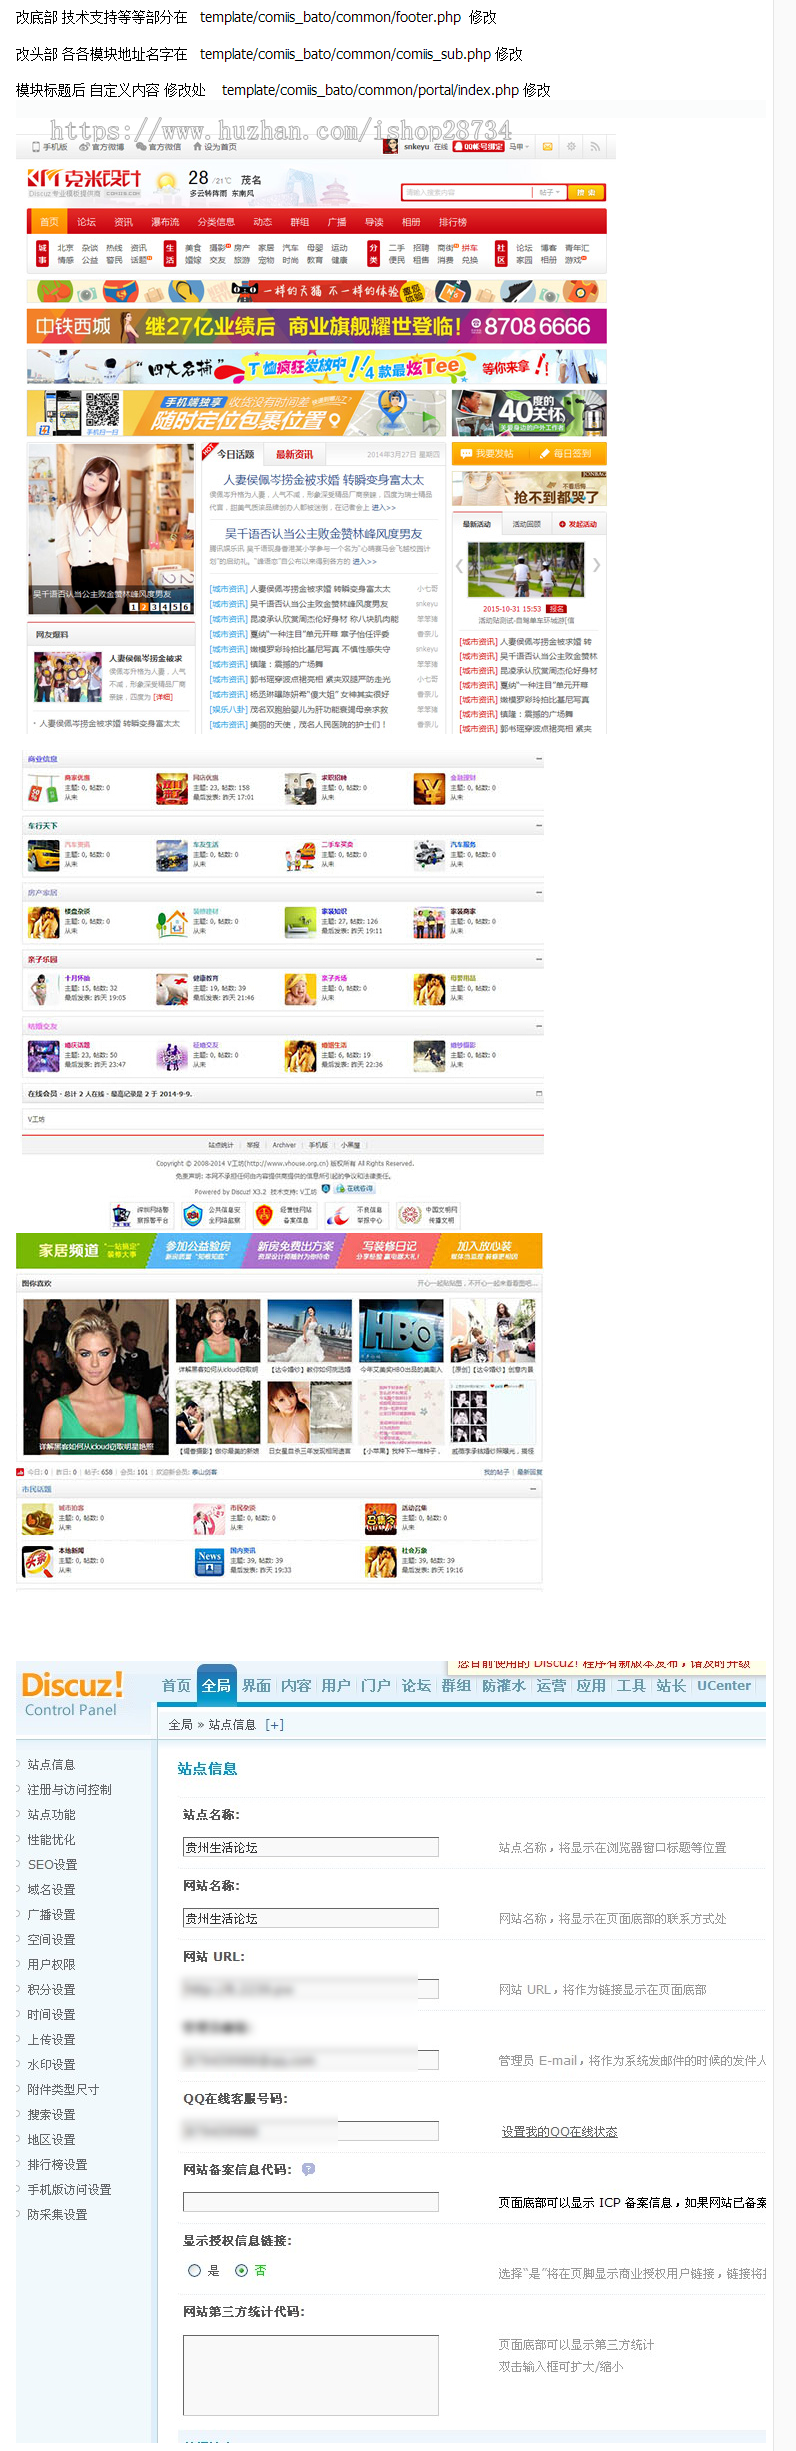Screen dimensions: 796x2451
Task: Open the 装修建材 house icon
Action: [172, 923]
